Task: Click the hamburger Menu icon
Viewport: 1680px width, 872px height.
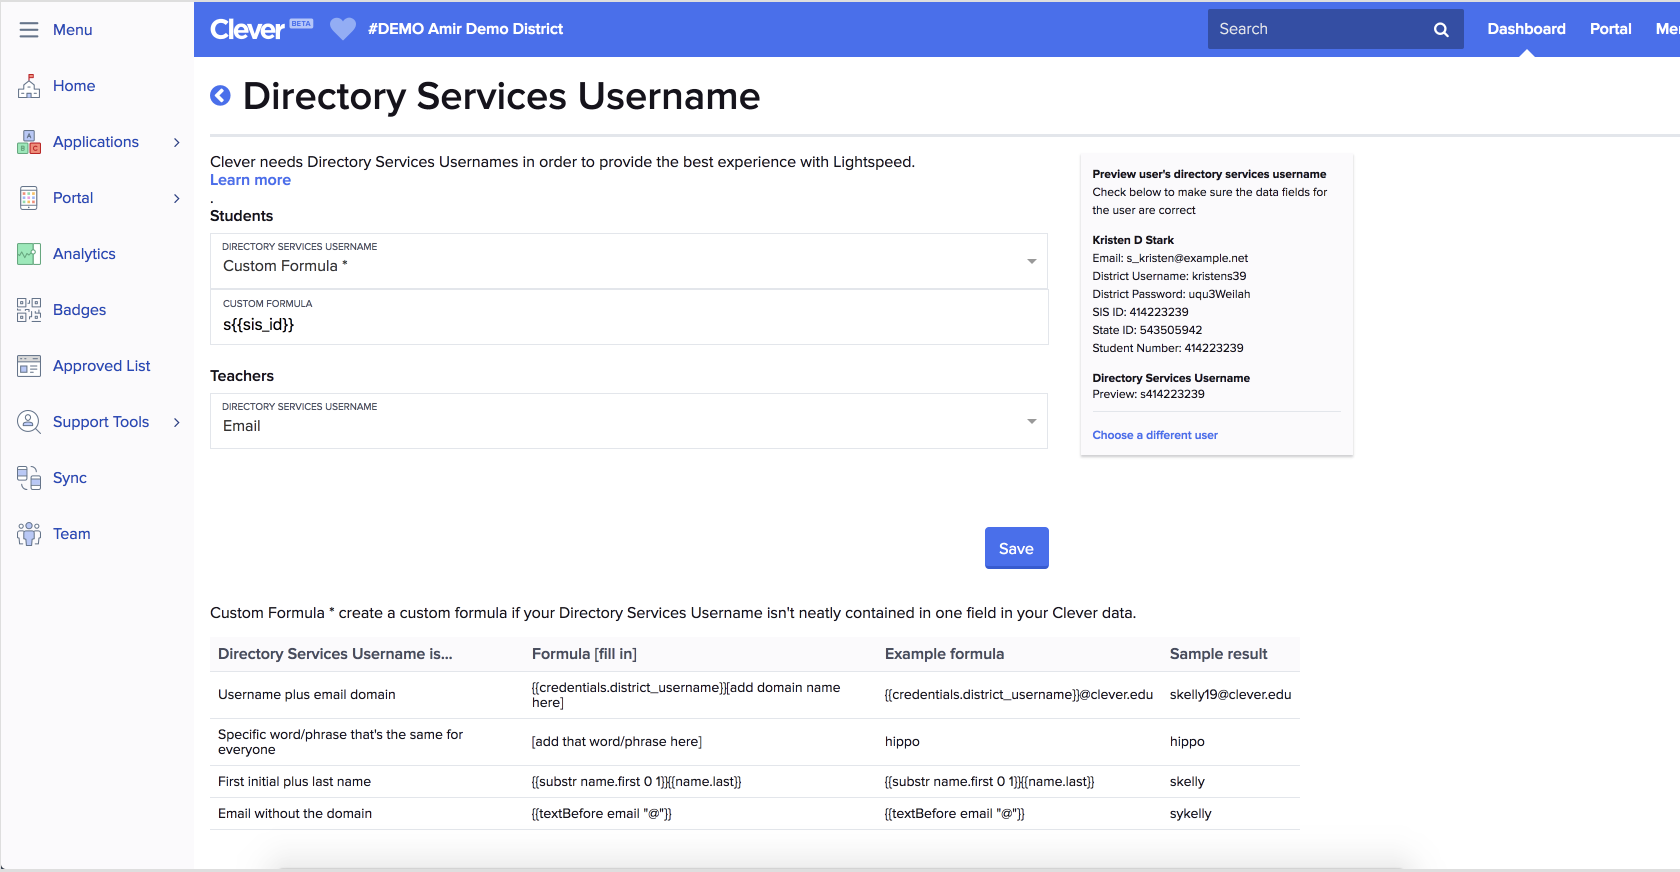Action: [29, 30]
